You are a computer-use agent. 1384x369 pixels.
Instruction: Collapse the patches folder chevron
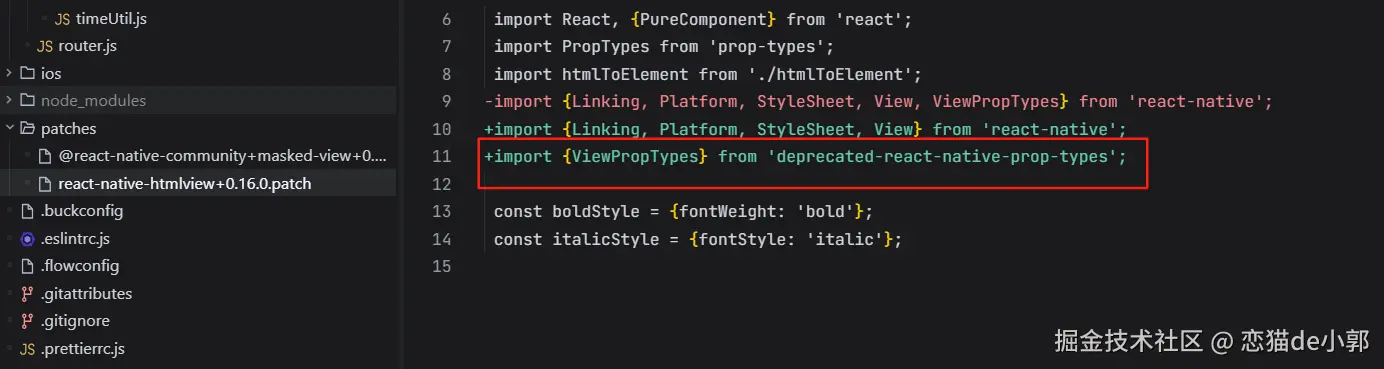point(10,129)
